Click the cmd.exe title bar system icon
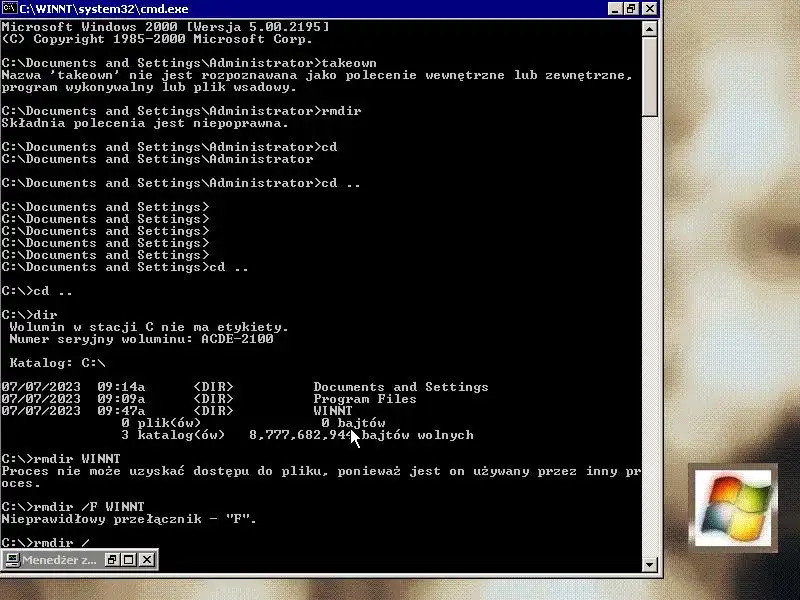 pyautogui.click(x=9, y=9)
